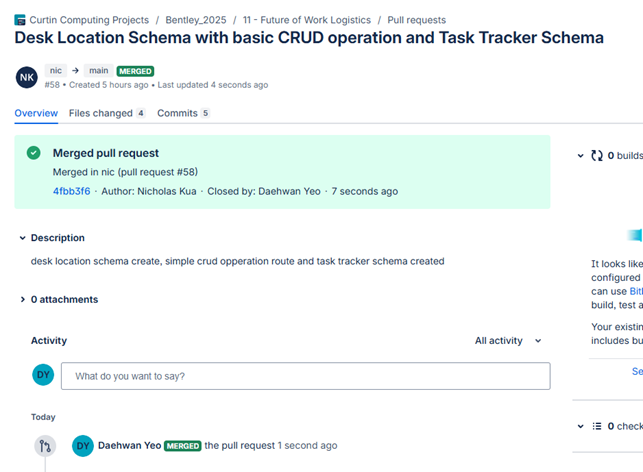The width and height of the screenshot is (643, 472).
Task: Open the All activity filter dropdown
Action: pos(508,341)
